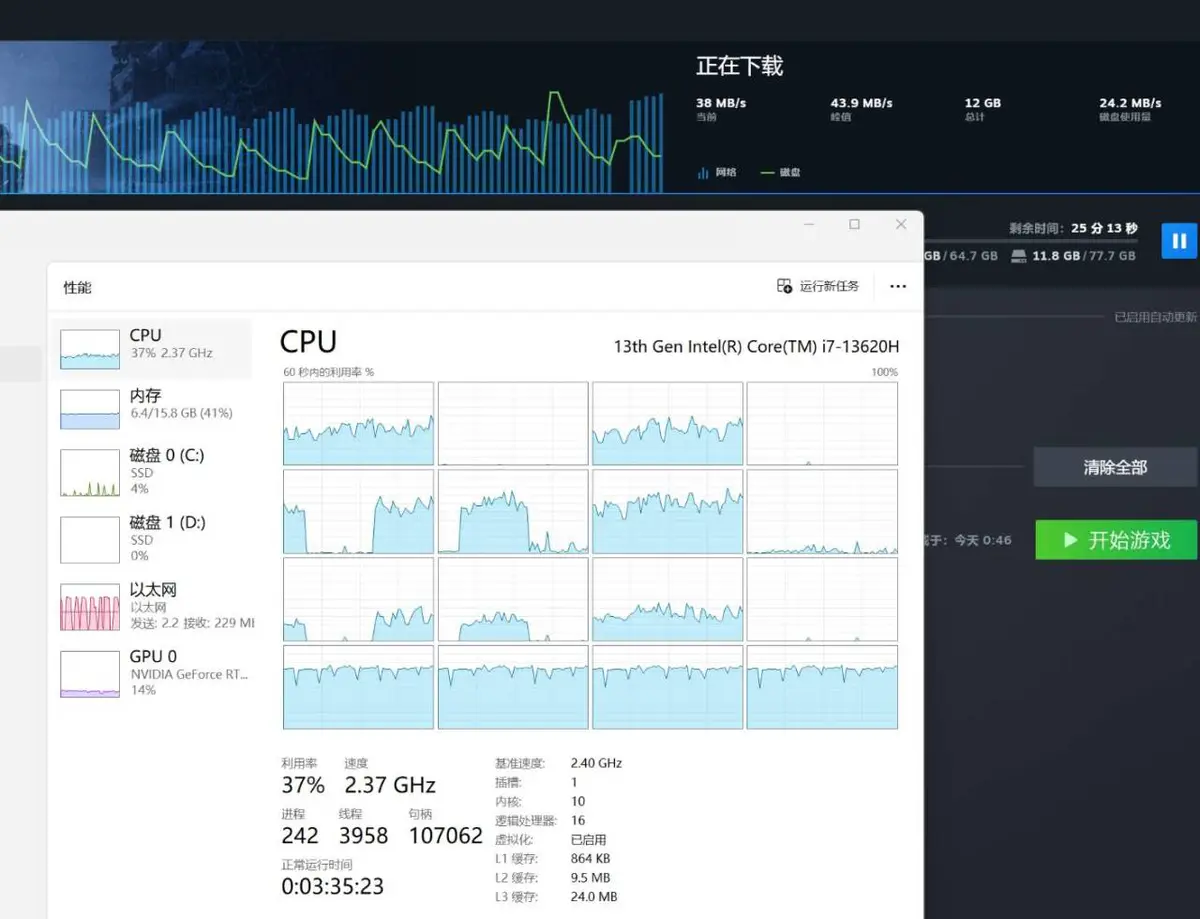
Task: Click the 网络 bar chart legend icon
Action: pyautogui.click(x=702, y=173)
